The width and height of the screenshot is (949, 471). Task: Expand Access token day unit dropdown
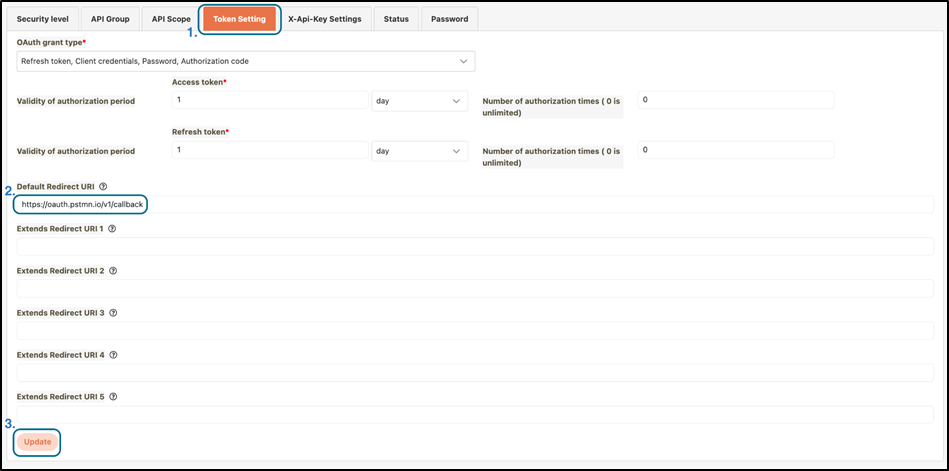(419, 101)
